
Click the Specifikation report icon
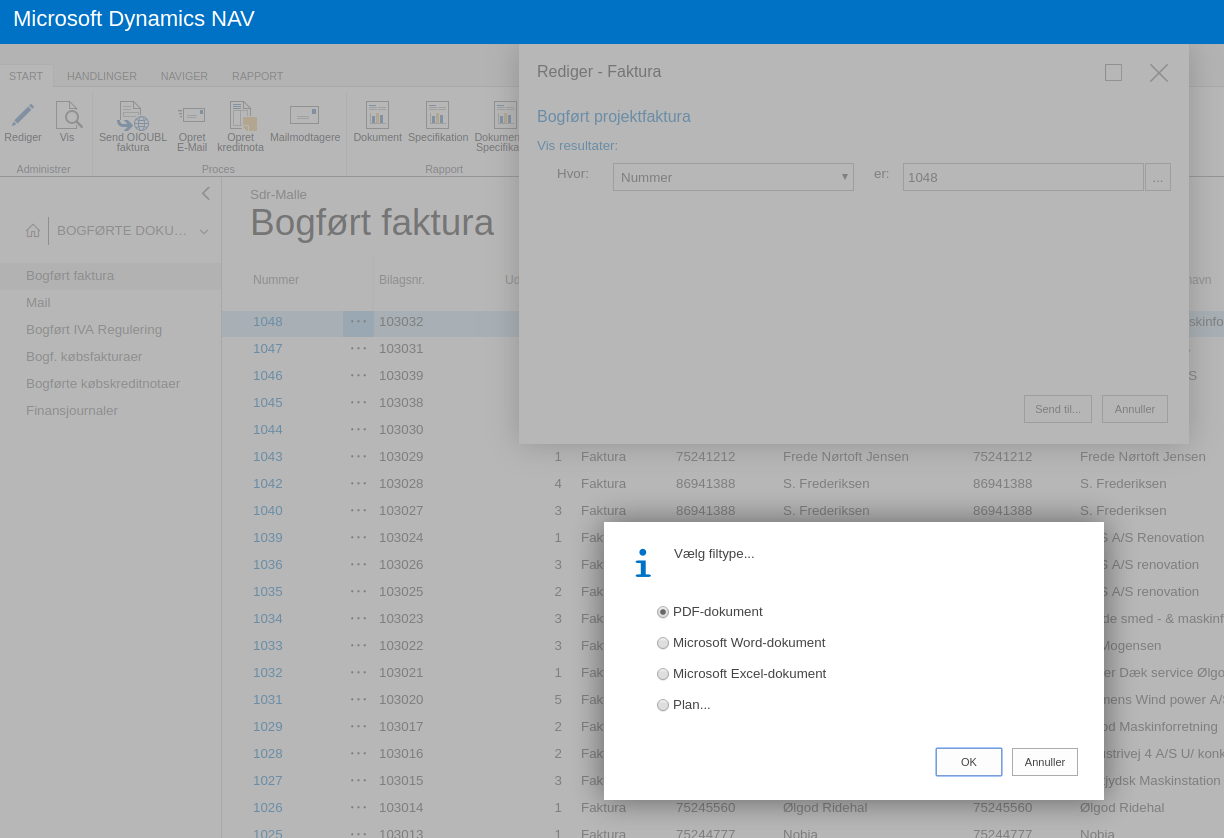[x=437, y=114]
